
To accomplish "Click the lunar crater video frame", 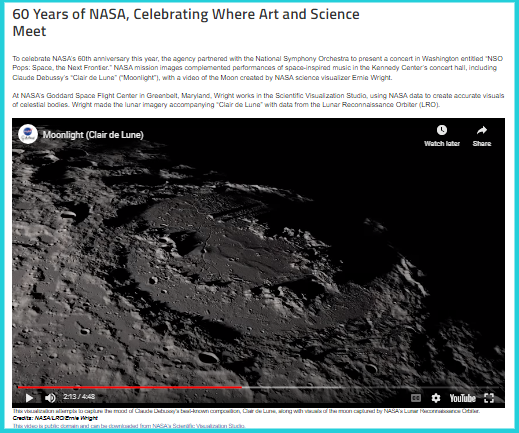I will 258,260.
